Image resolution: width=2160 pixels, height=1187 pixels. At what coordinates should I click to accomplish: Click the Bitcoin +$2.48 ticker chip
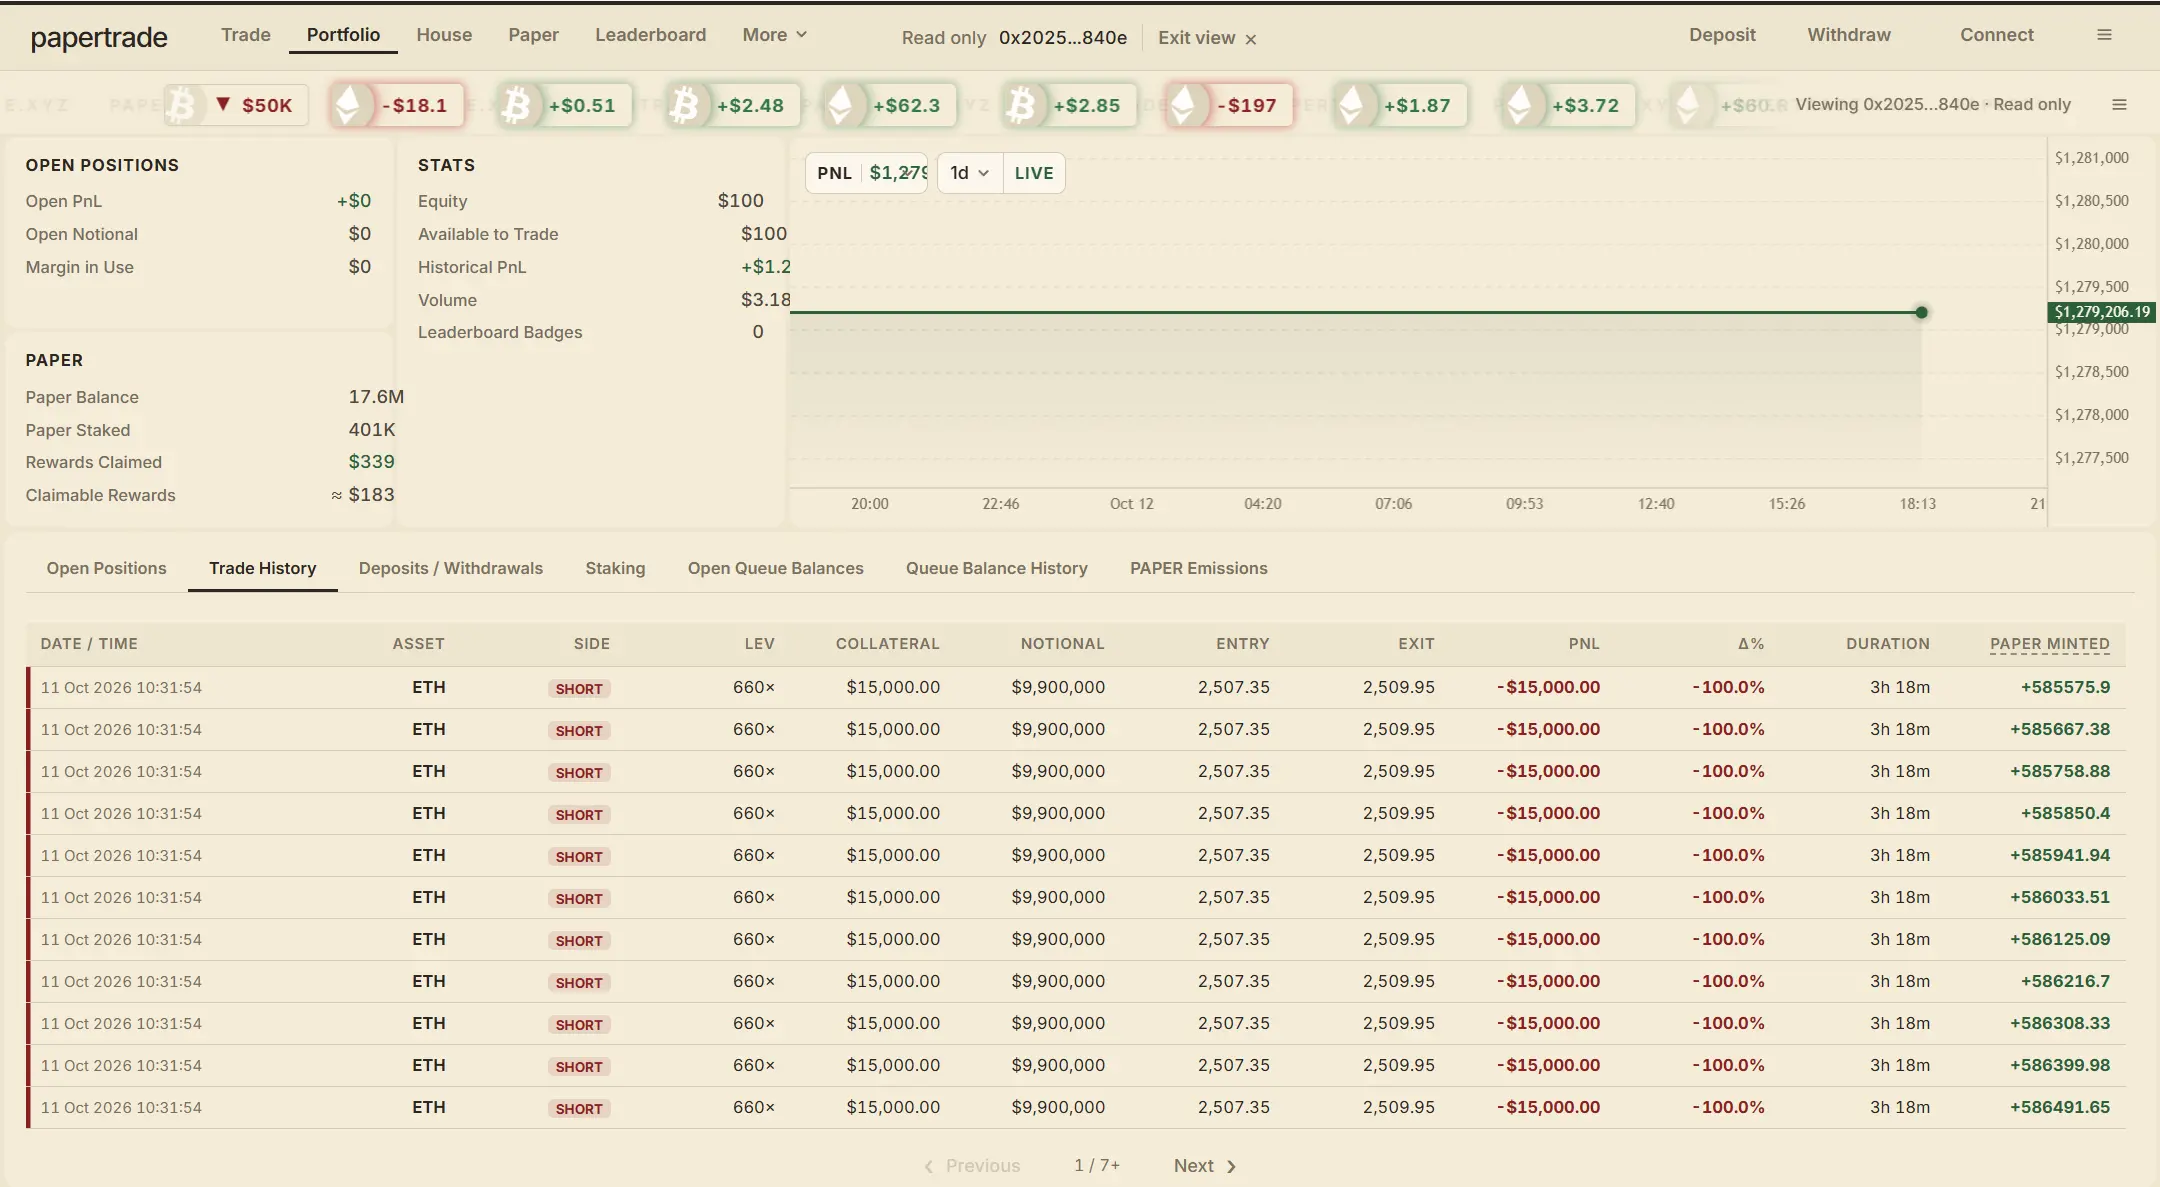[733, 105]
